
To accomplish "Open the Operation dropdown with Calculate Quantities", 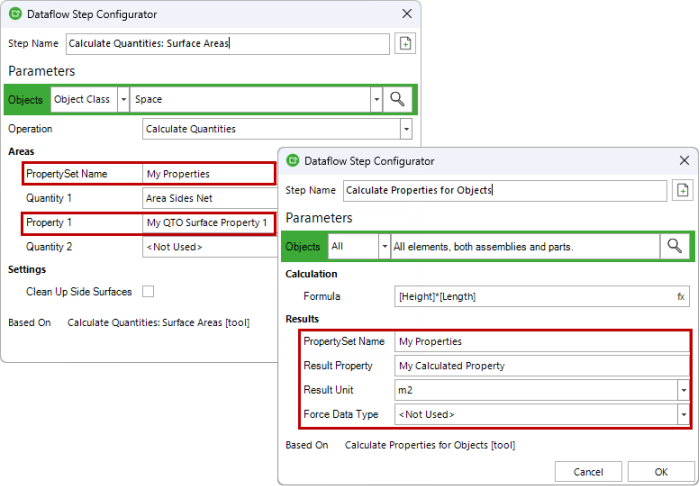I will coord(406,129).
